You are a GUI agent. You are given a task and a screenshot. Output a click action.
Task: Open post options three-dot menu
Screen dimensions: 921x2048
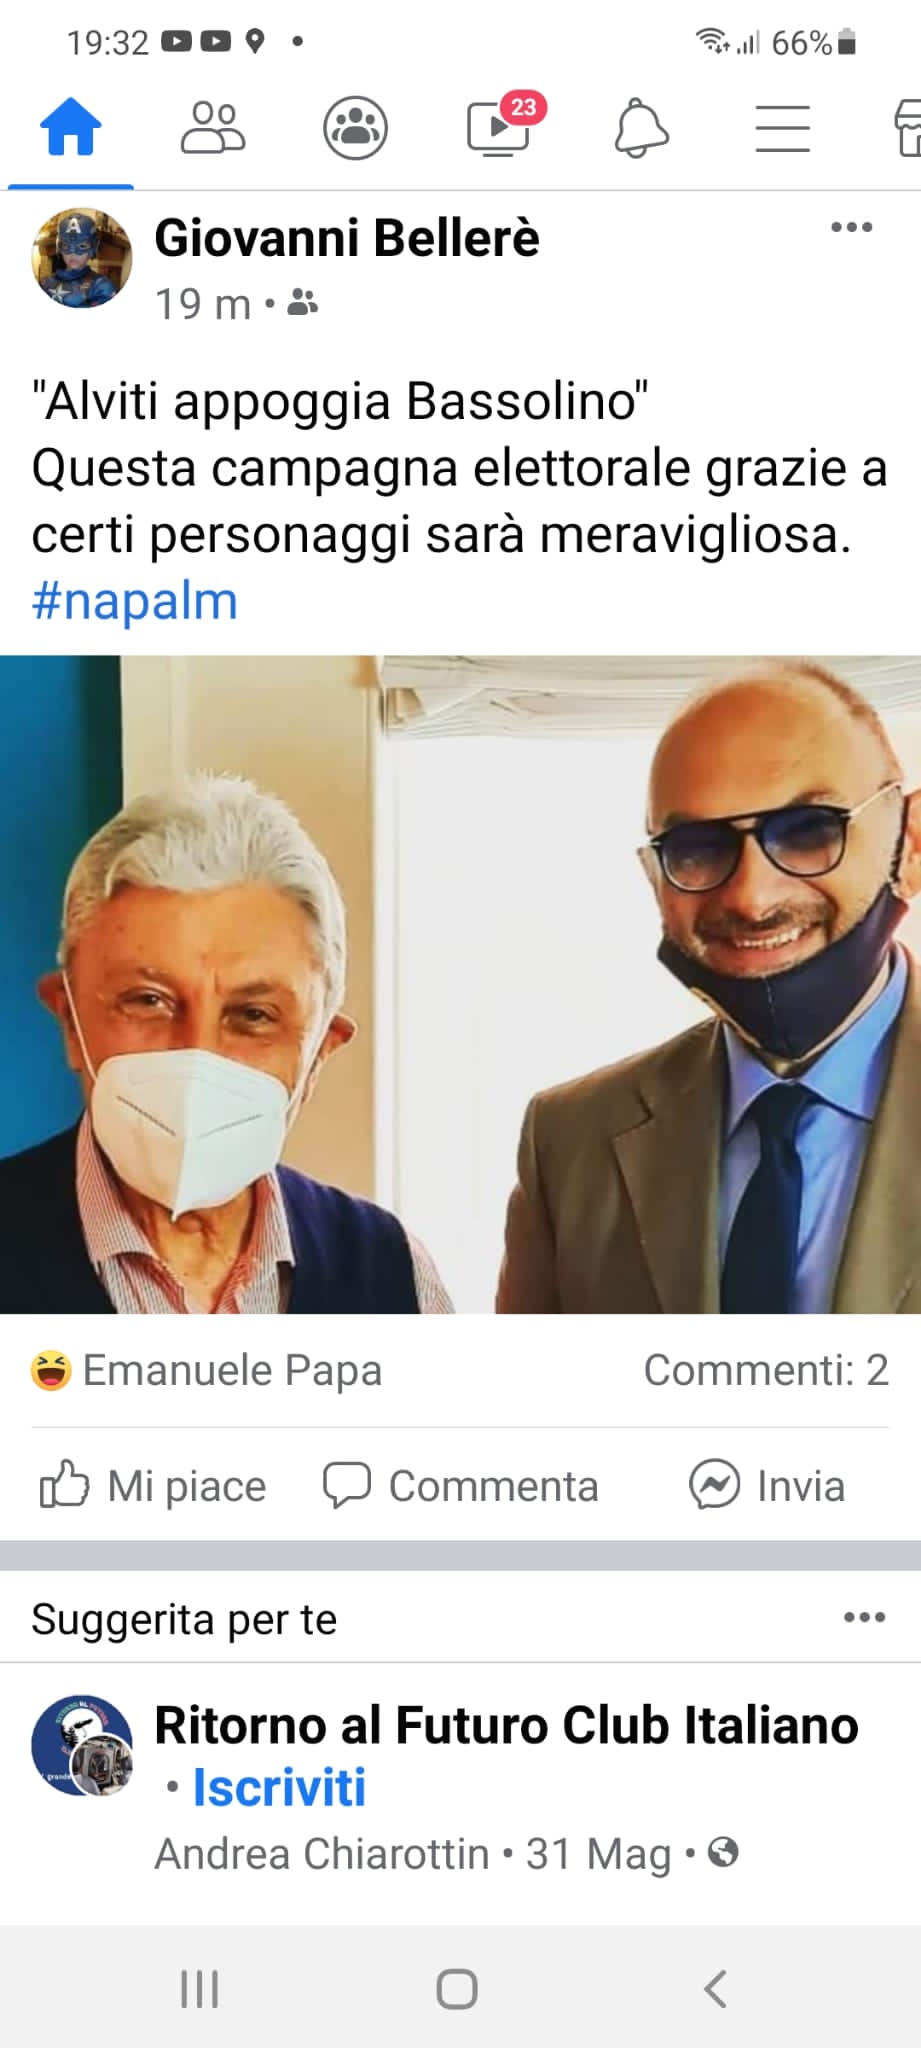(852, 228)
